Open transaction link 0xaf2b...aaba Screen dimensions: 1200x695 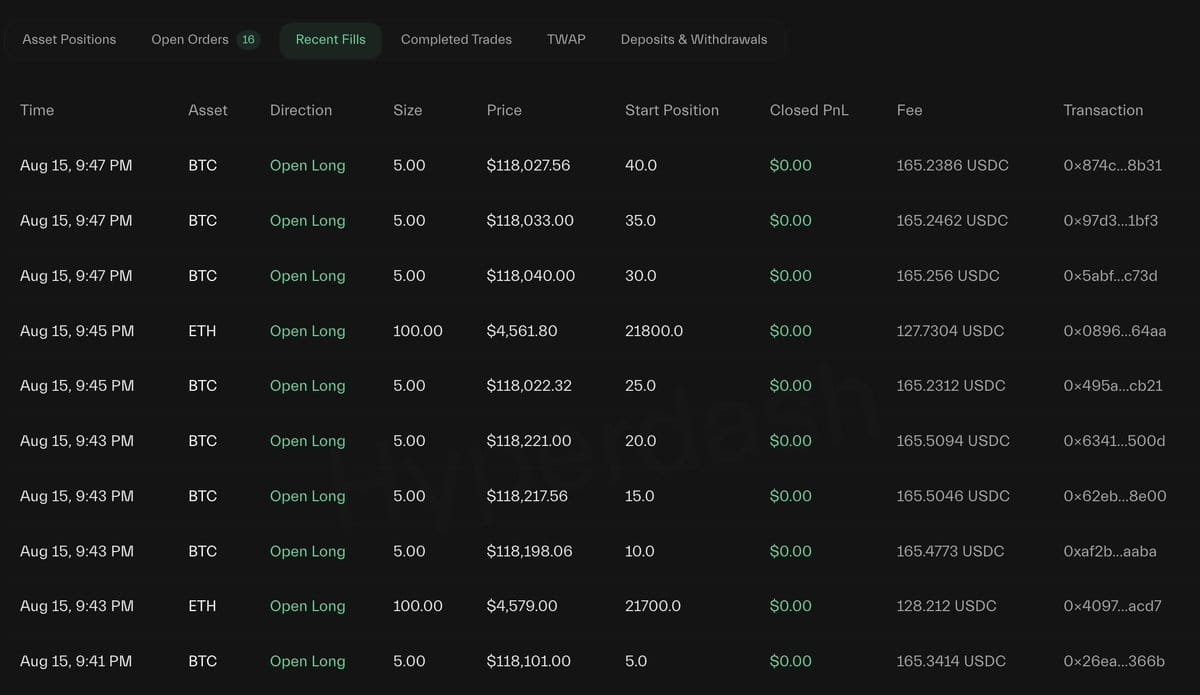point(1110,551)
